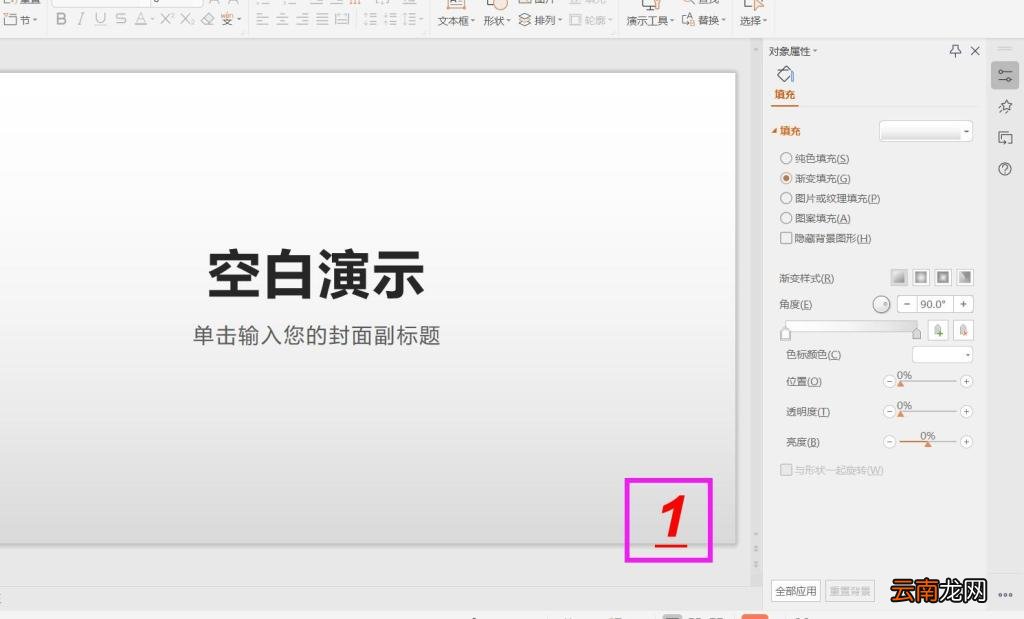Open the 替换 replace tool
Image resolution: width=1024 pixels, height=619 pixels.
(x=706, y=20)
